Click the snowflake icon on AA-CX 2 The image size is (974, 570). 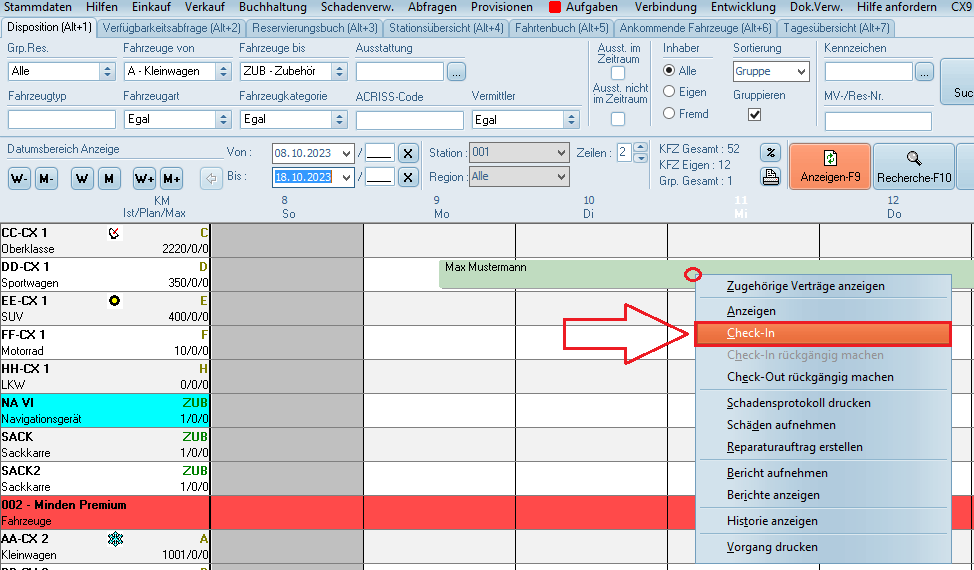116,539
